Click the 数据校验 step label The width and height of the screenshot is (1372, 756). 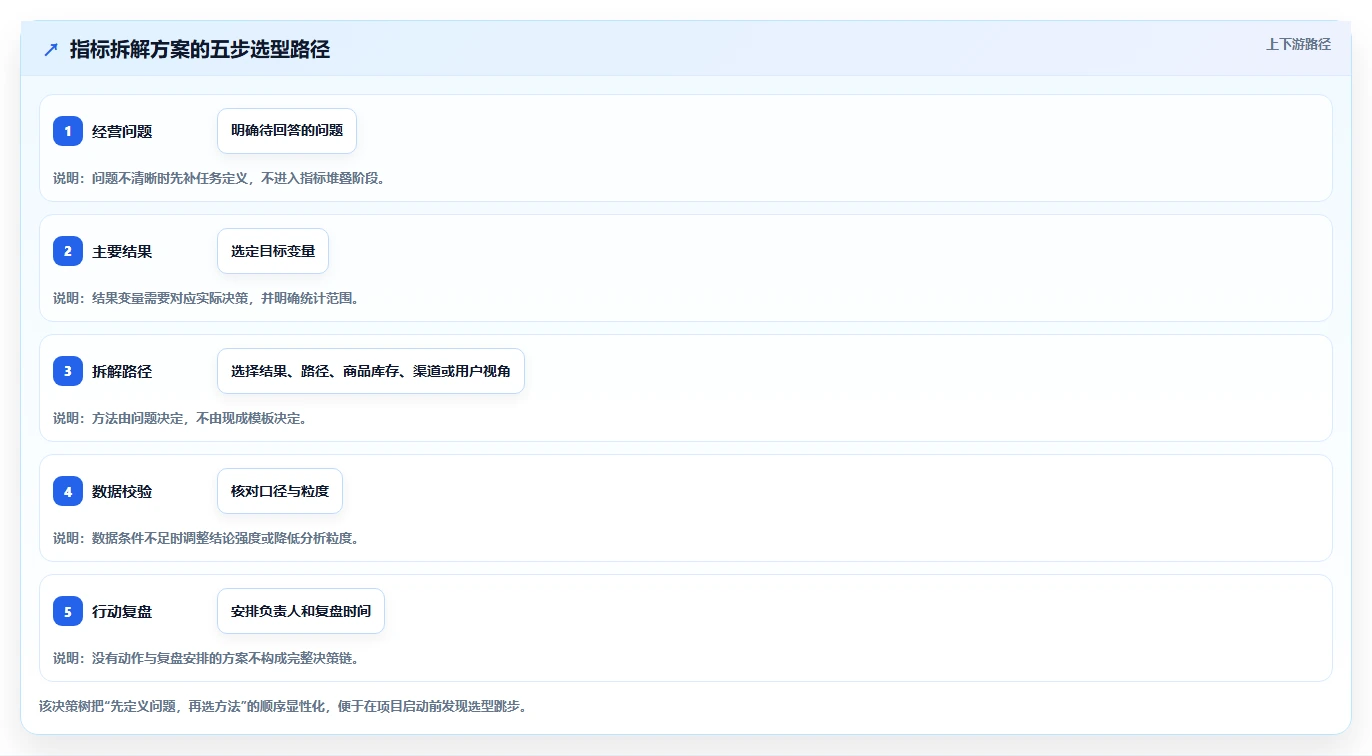click(122, 491)
